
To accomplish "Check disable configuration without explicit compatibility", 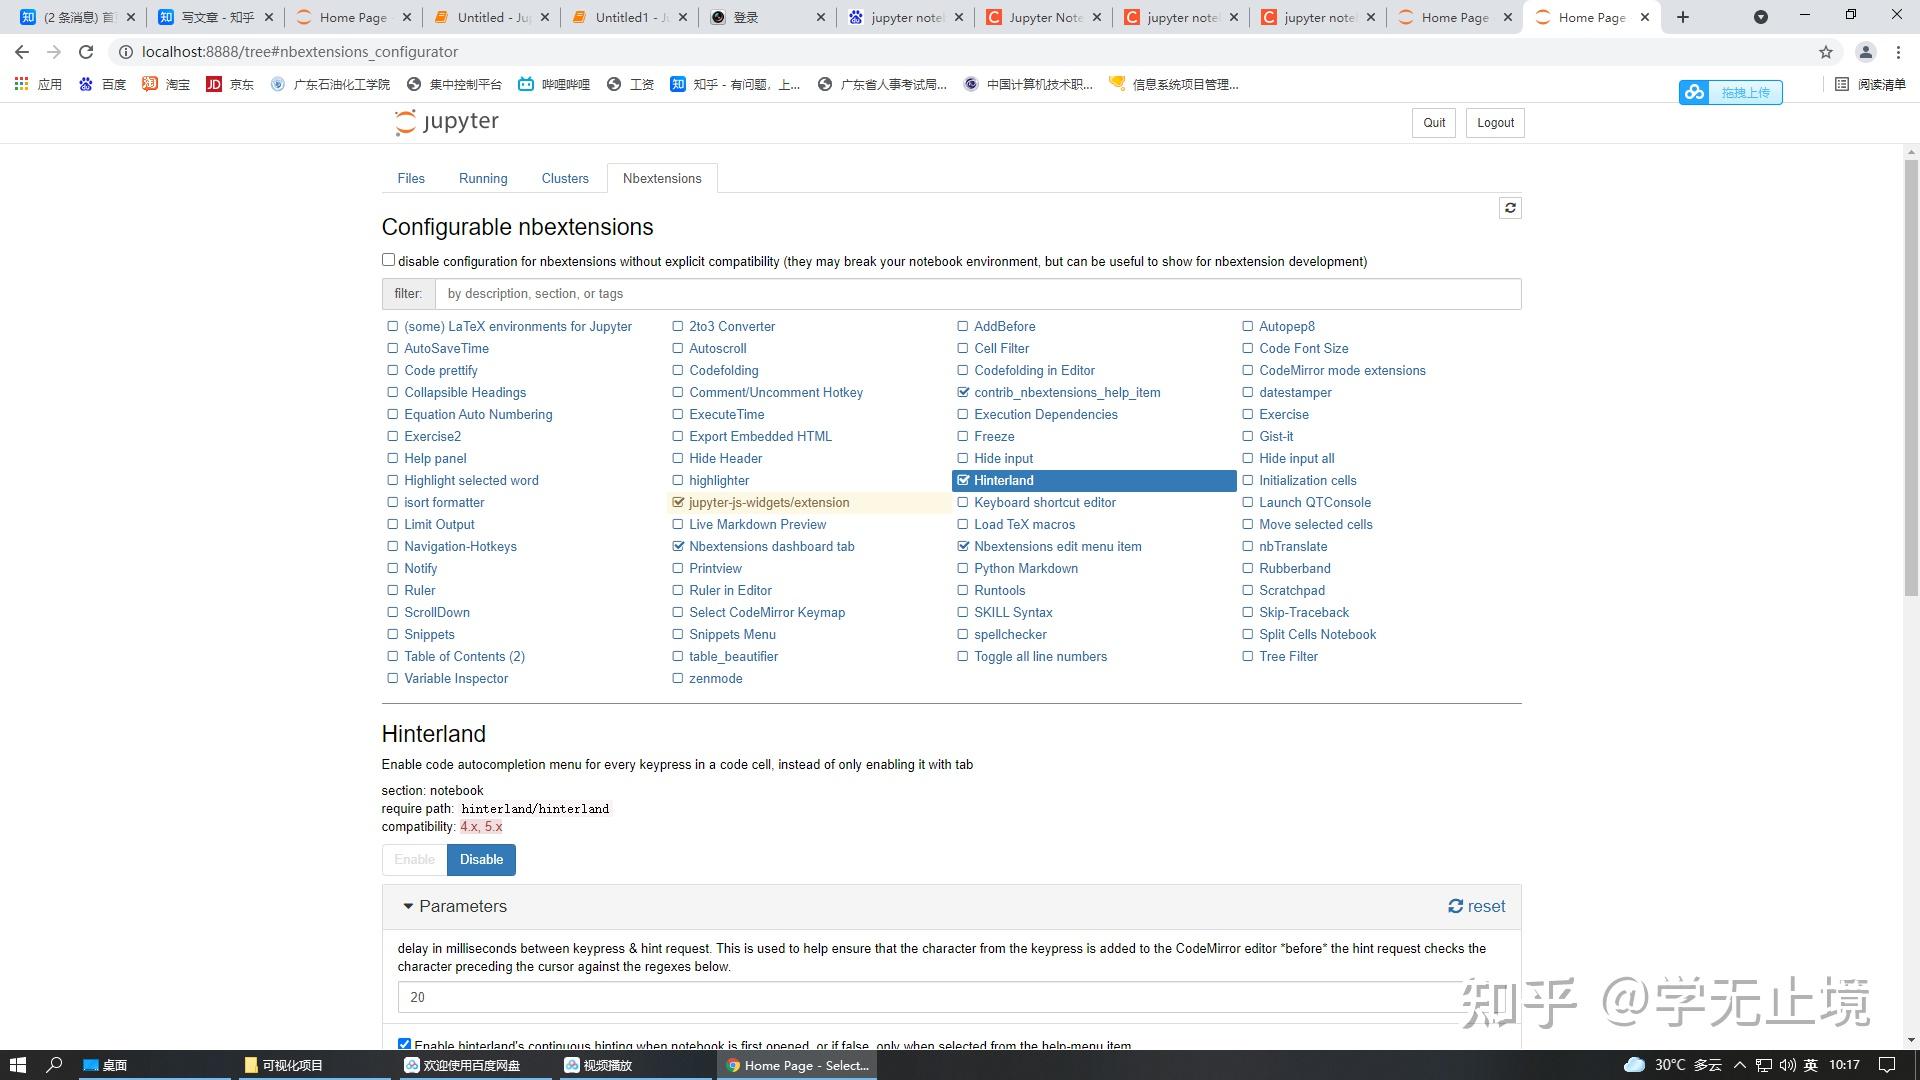I will coord(388,259).
